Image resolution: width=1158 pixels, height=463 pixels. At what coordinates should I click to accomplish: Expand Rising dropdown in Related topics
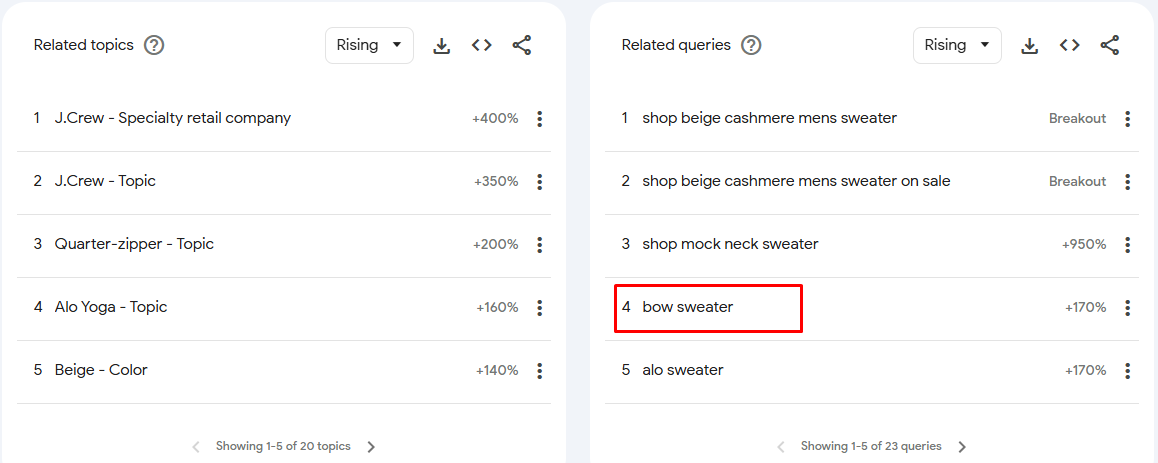coord(369,45)
